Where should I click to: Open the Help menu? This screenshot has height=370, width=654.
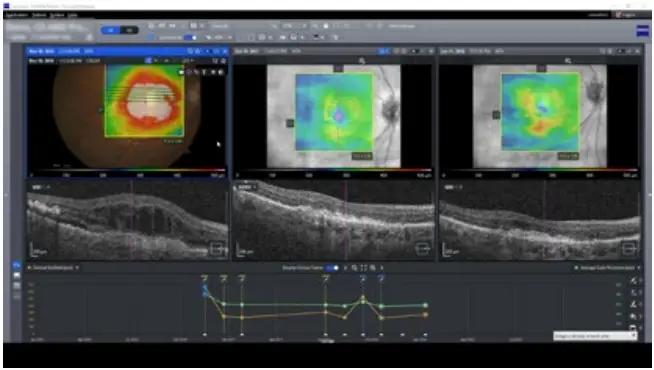73,15
